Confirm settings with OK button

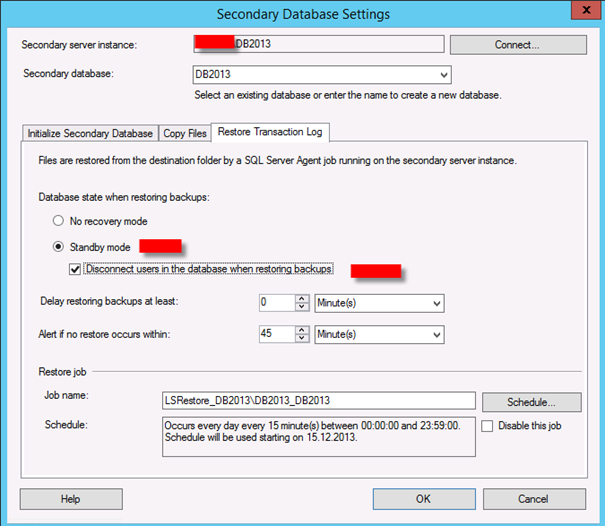[x=424, y=499]
